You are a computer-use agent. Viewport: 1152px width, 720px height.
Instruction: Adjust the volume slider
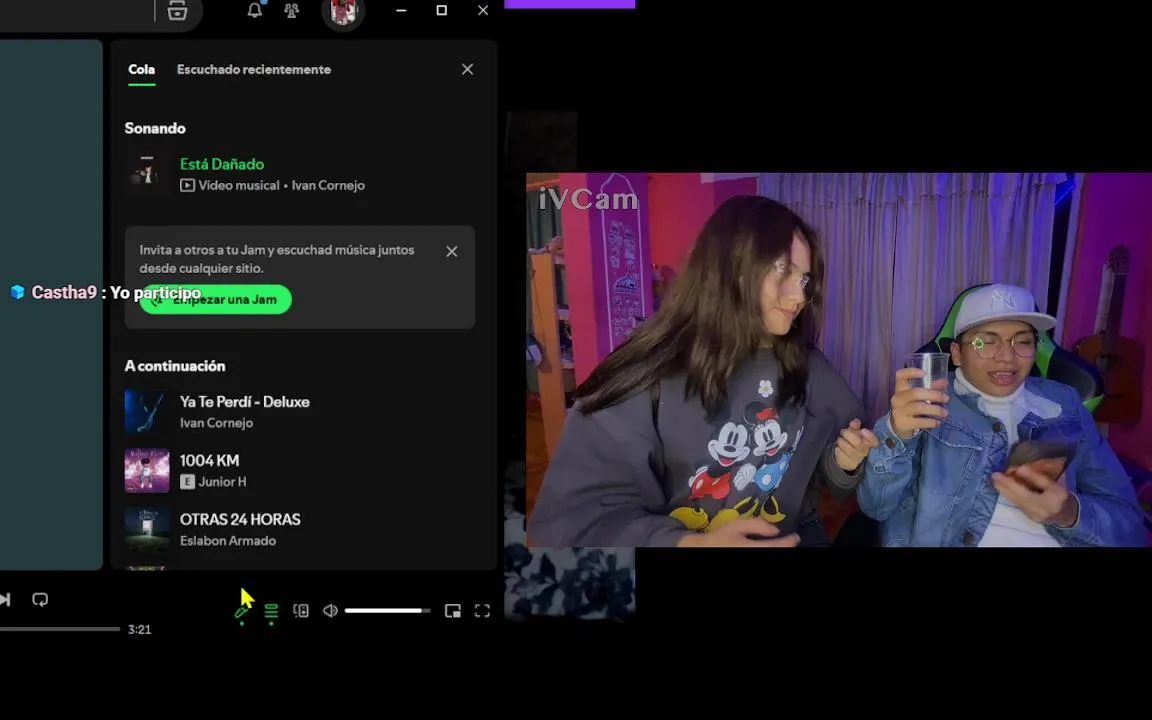pyautogui.click(x=388, y=611)
